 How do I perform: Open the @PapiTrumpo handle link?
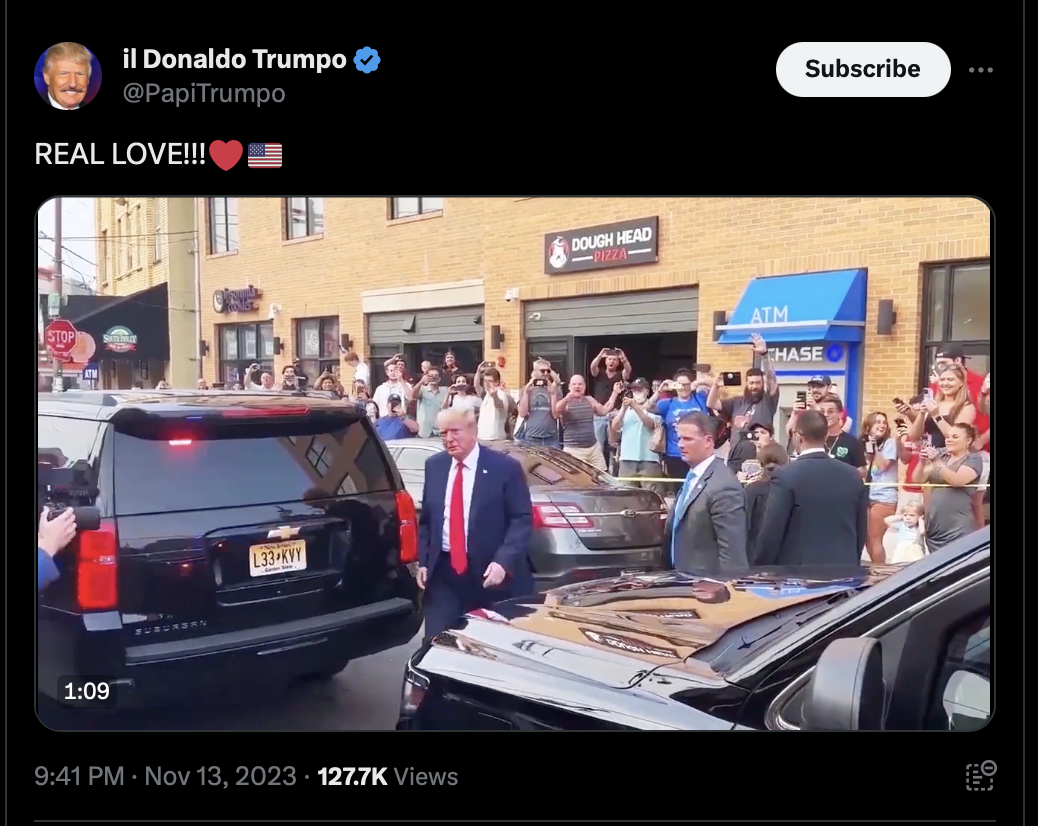[204, 93]
